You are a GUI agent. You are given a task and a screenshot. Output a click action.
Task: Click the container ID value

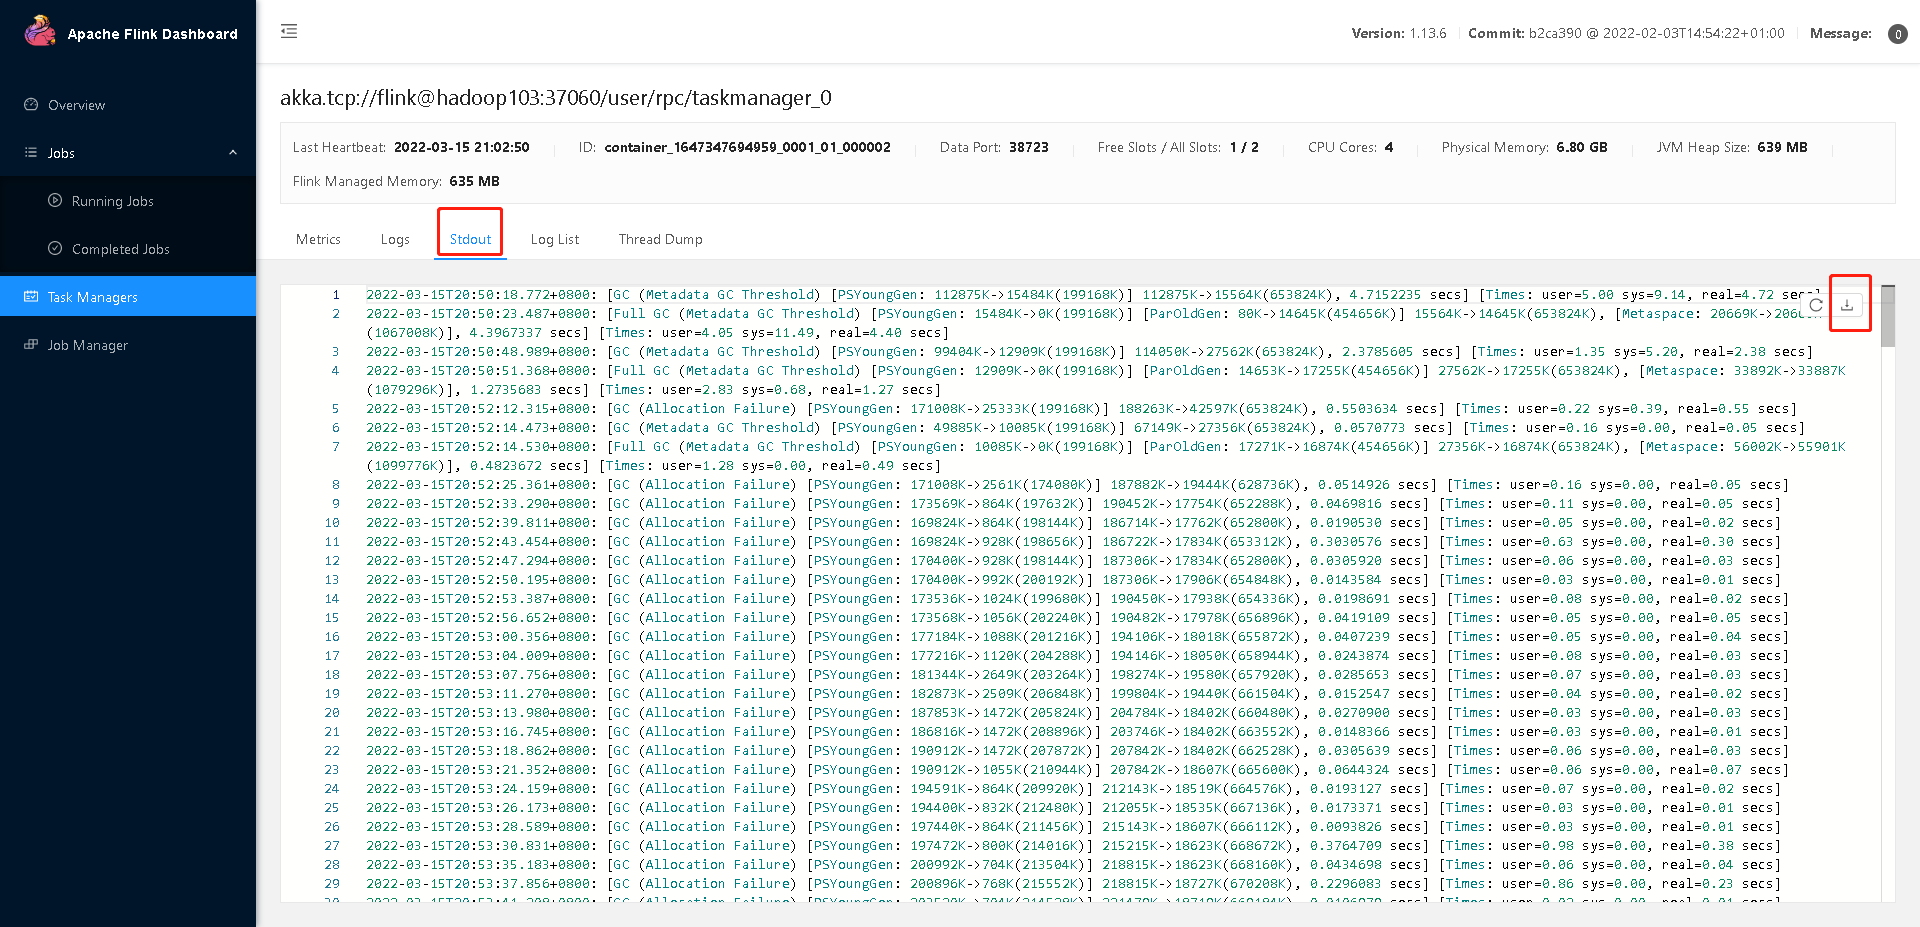click(747, 147)
